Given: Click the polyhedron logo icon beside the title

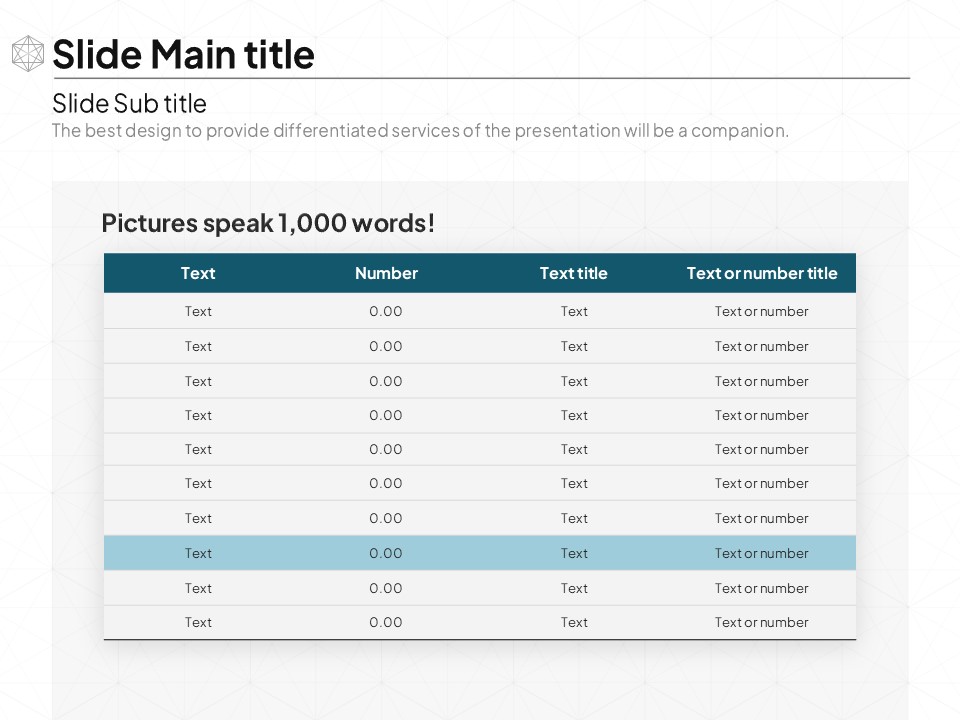Looking at the screenshot, I should pyautogui.click(x=28, y=54).
